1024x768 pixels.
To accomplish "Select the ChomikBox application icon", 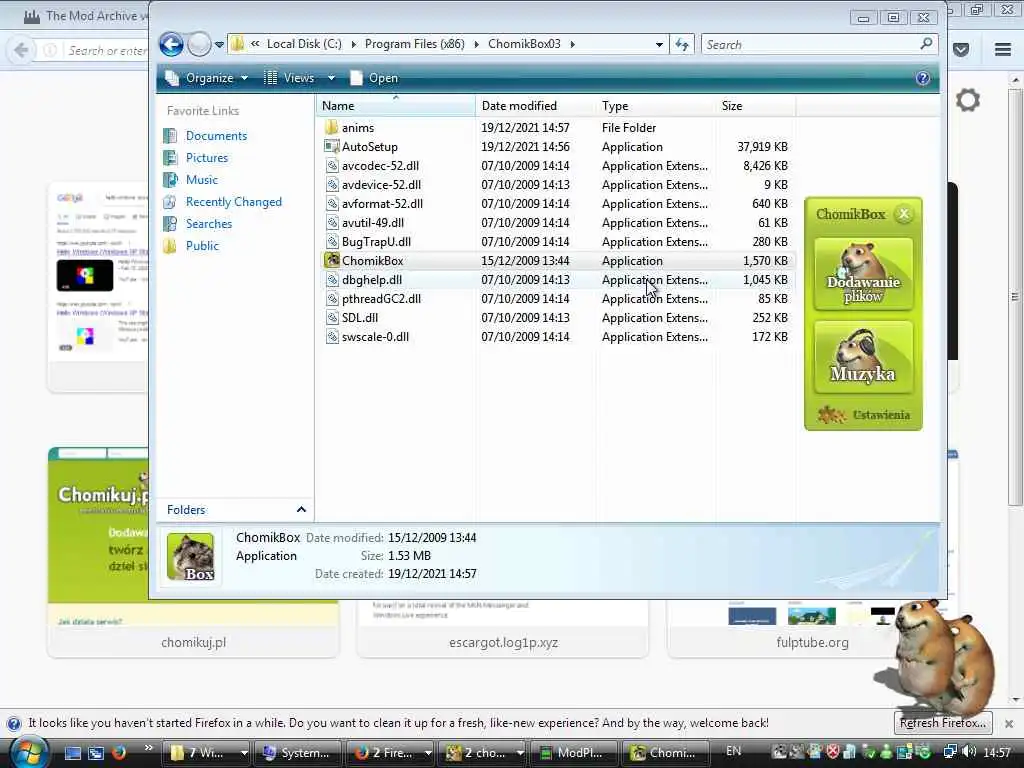I will (332, 261).
